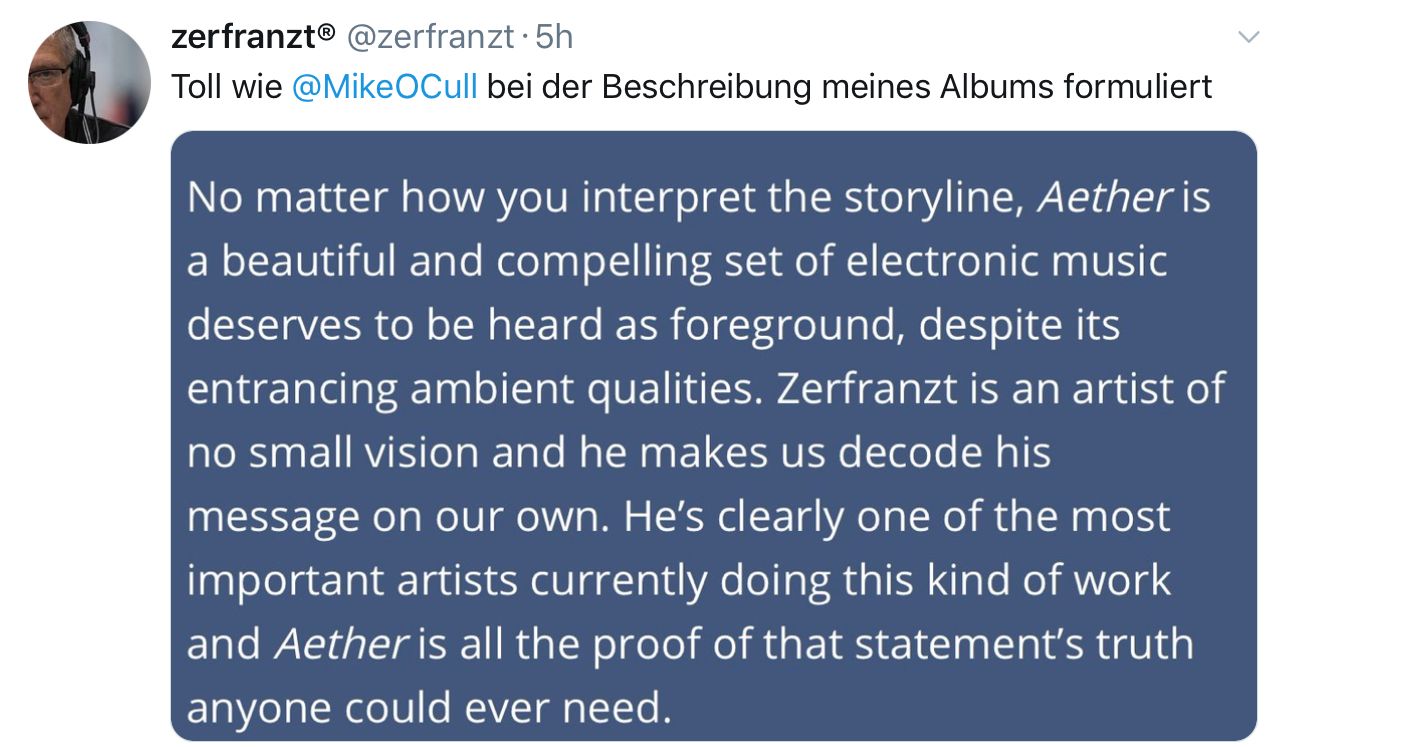
Task: Click "electronic music" in the quote image
Action: point(1006,261)
